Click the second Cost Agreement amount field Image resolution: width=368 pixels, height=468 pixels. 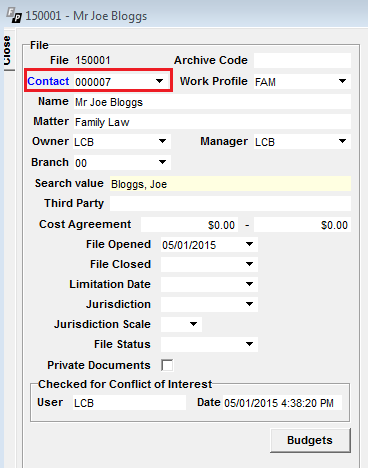(x=302, y=224)
